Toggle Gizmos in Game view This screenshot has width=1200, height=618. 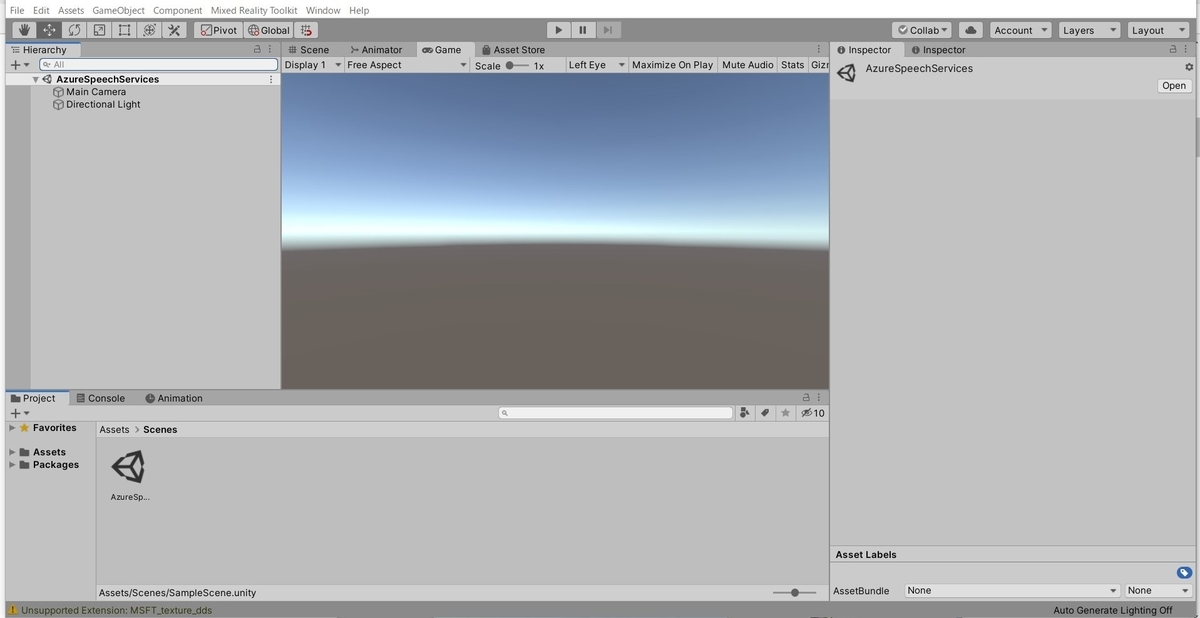pyautogui.click(x=819, y=65)
